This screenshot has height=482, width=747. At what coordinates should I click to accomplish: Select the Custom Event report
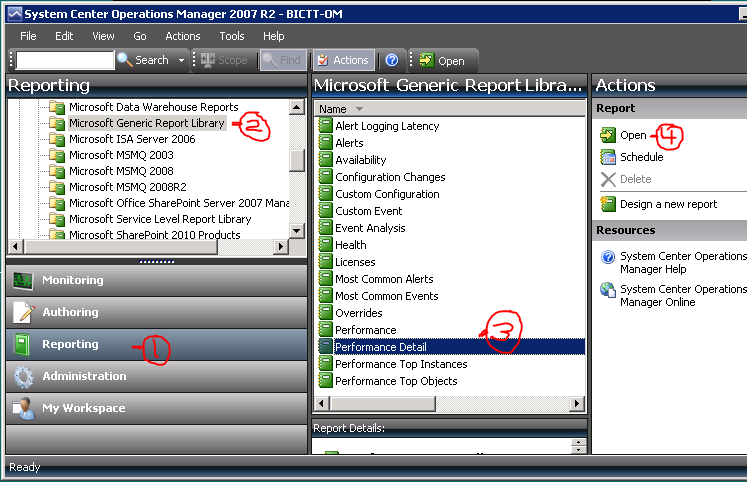point(369,211)
